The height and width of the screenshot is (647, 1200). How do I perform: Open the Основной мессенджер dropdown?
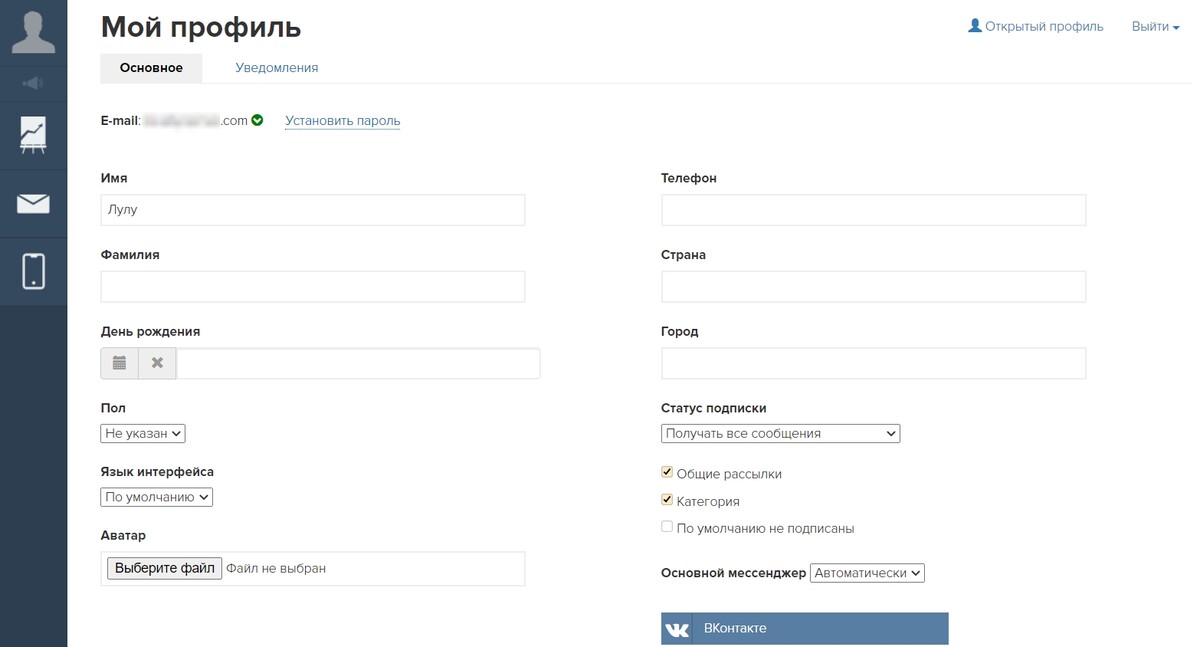(867, 573)
